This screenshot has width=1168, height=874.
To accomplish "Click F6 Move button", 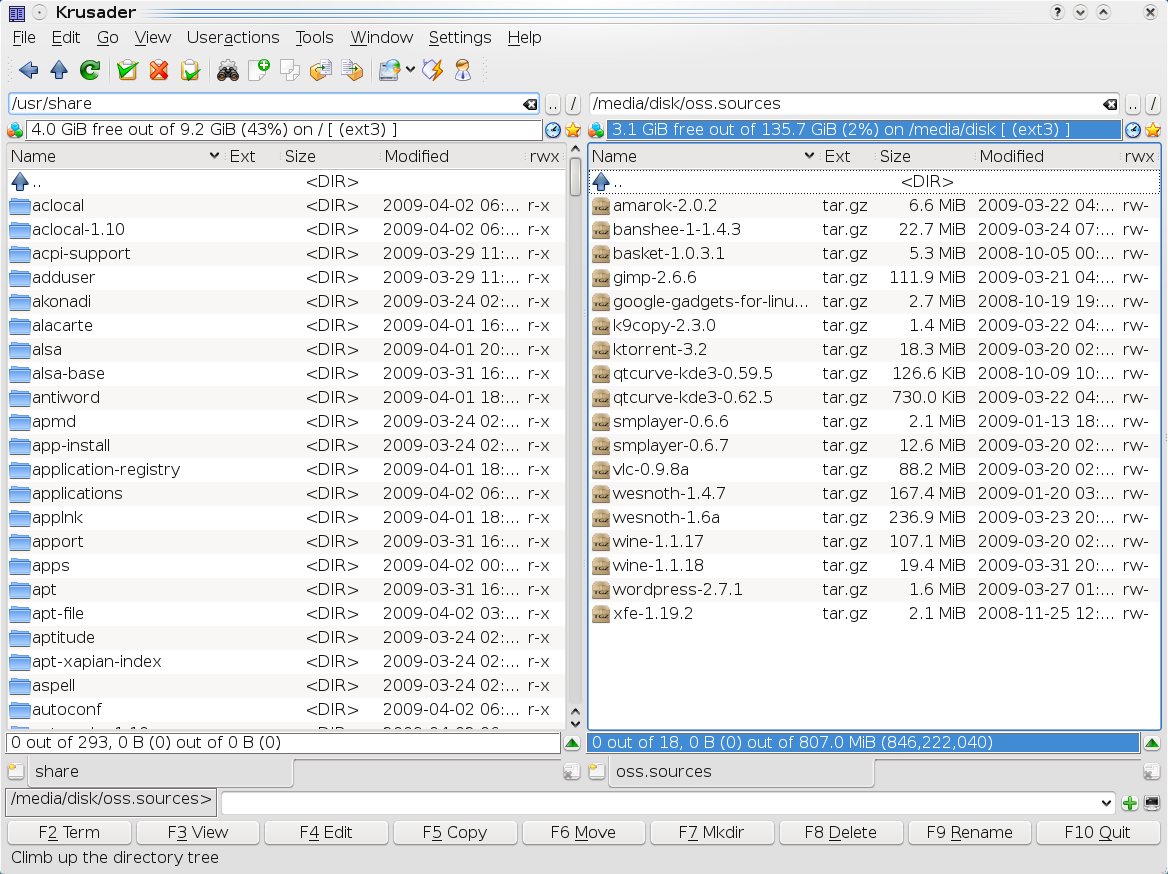I will [x=583, y=832].
